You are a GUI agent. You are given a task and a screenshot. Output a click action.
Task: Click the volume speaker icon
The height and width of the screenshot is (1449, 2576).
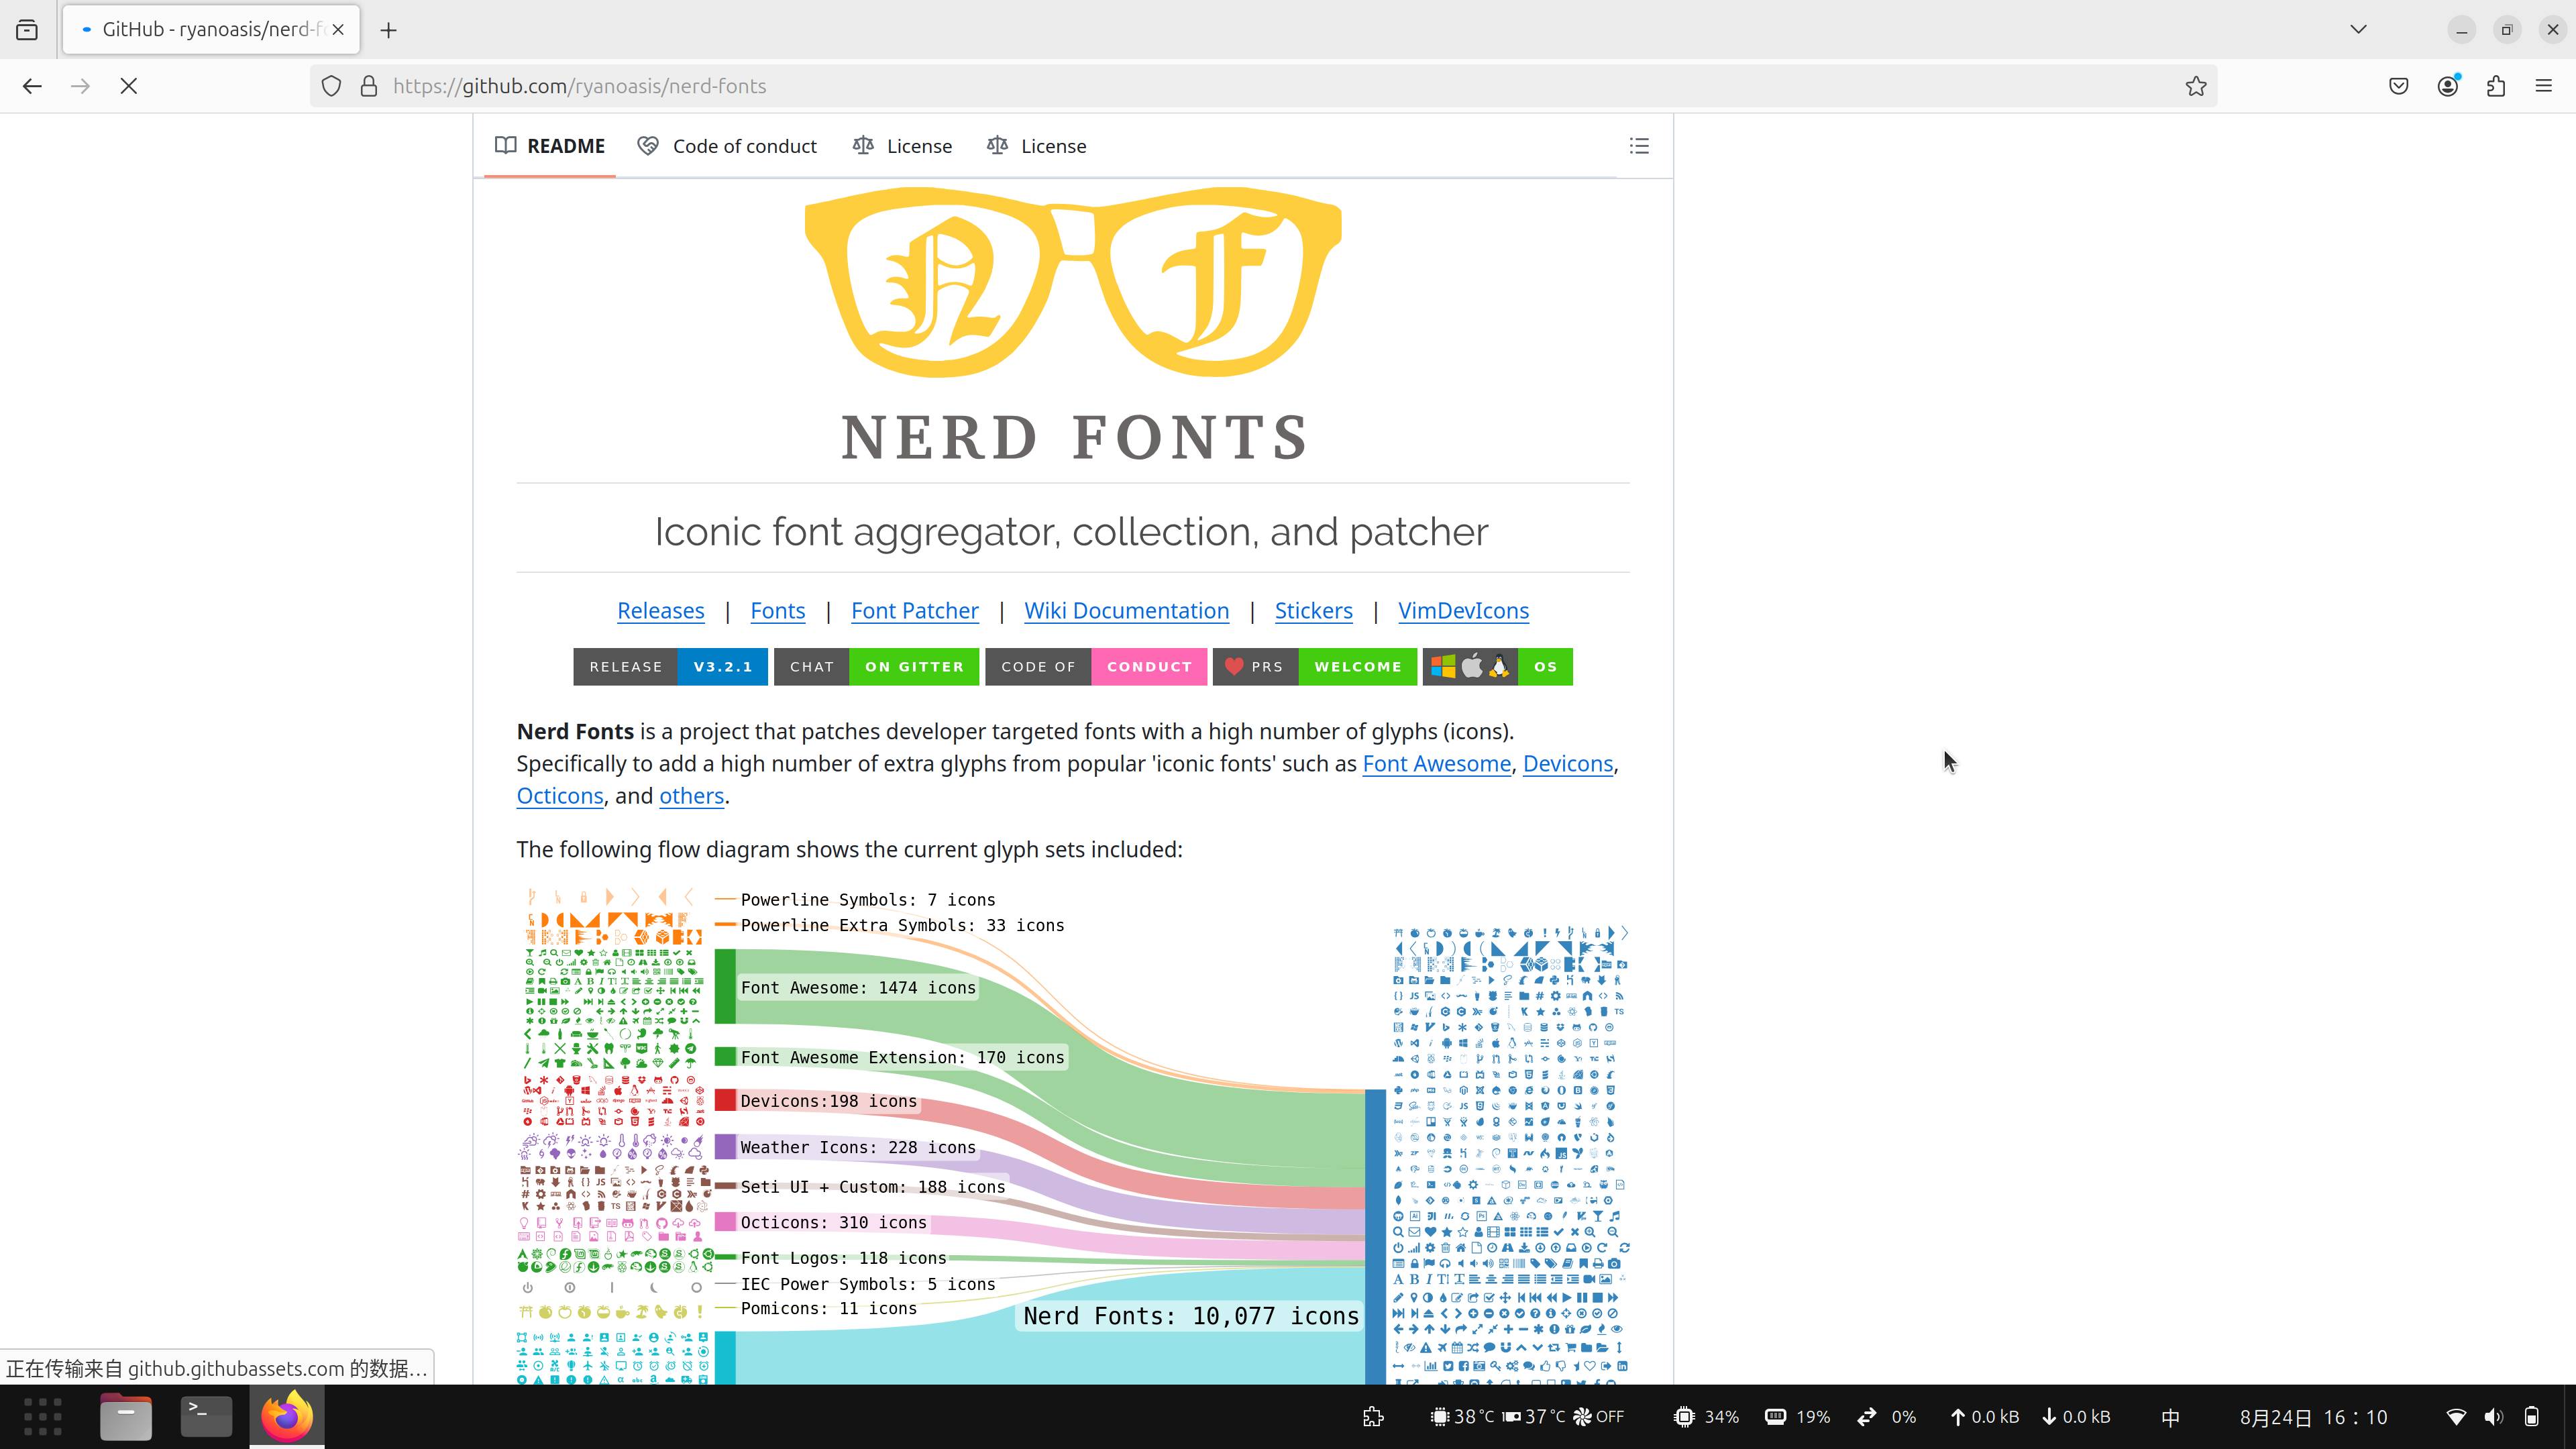click(2494, 1417)
